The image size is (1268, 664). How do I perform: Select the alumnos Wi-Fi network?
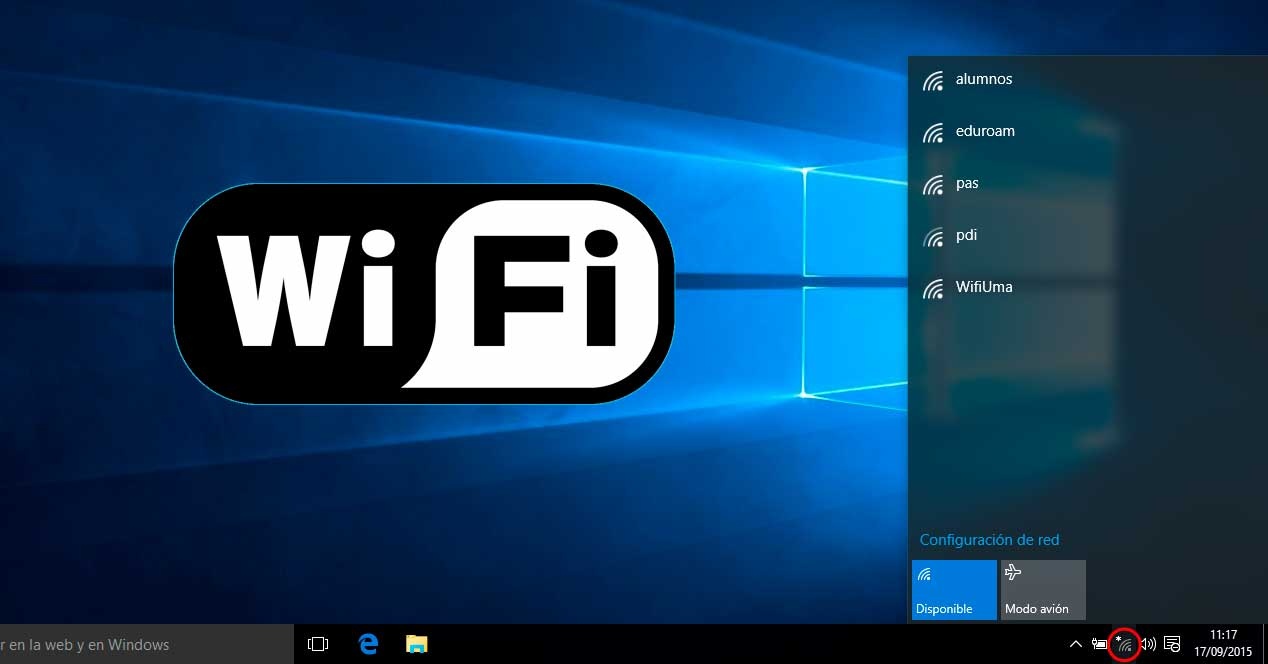pos(984,79)
